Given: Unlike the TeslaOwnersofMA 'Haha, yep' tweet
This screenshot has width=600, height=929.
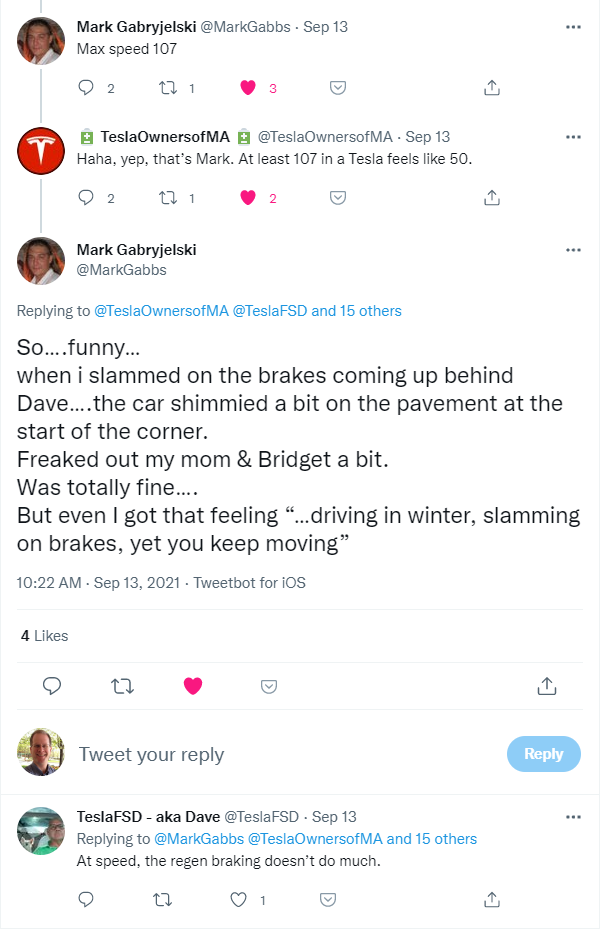Looking at the screenshot, I should click(248, 197).
